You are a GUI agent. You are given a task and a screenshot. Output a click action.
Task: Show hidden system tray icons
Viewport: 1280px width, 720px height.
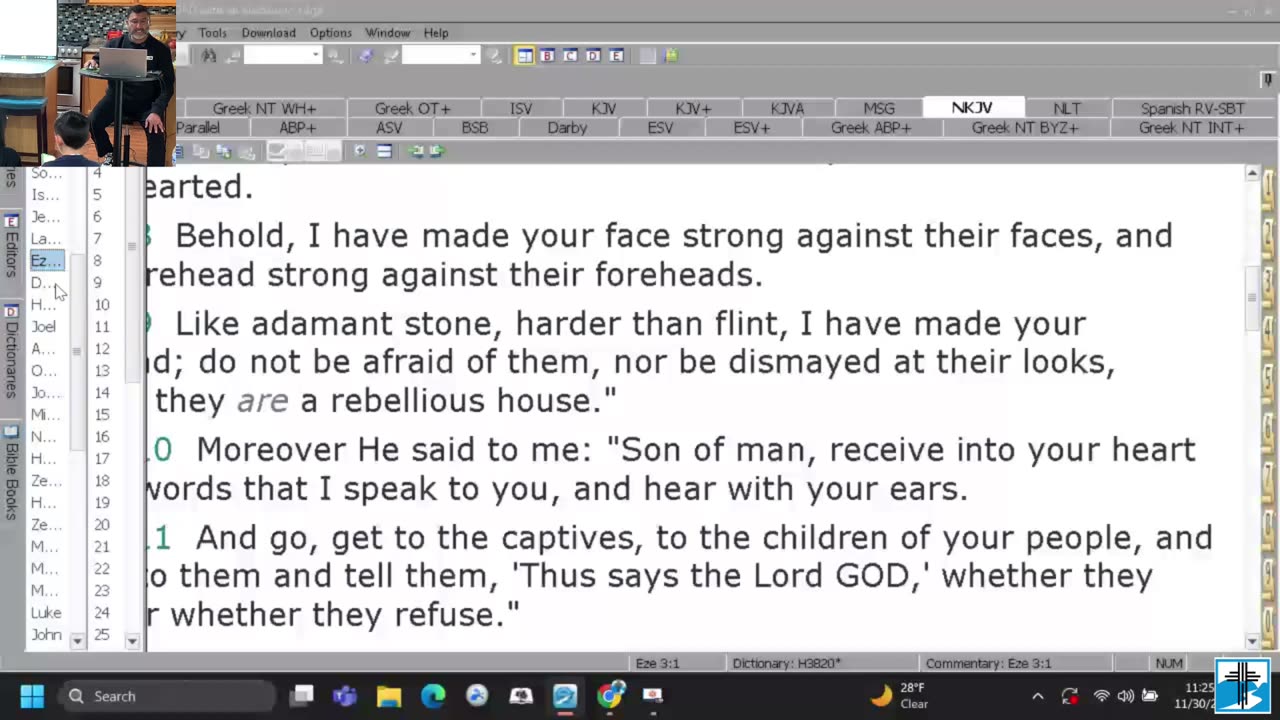[1037, 696]
